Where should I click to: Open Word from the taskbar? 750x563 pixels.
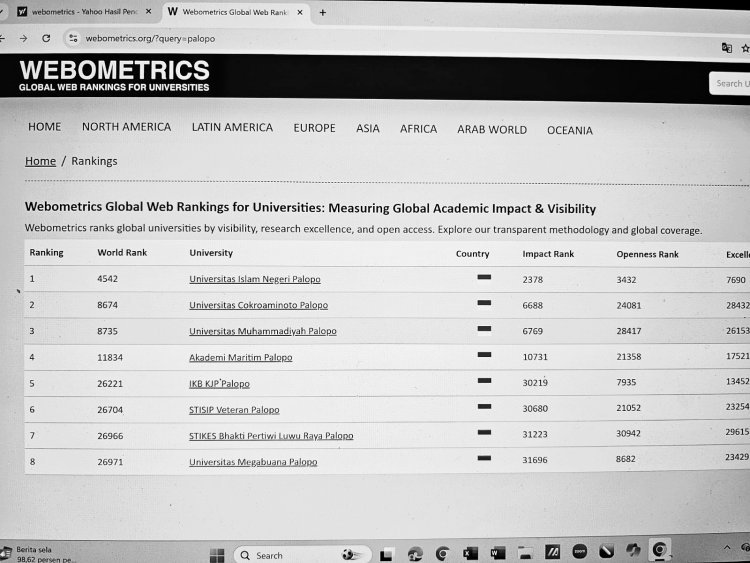498,553
